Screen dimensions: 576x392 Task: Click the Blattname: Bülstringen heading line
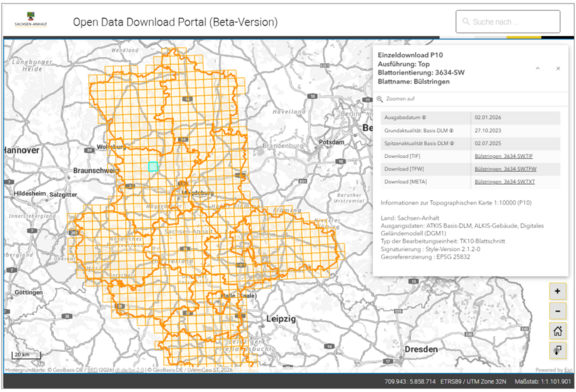point(414,82)
